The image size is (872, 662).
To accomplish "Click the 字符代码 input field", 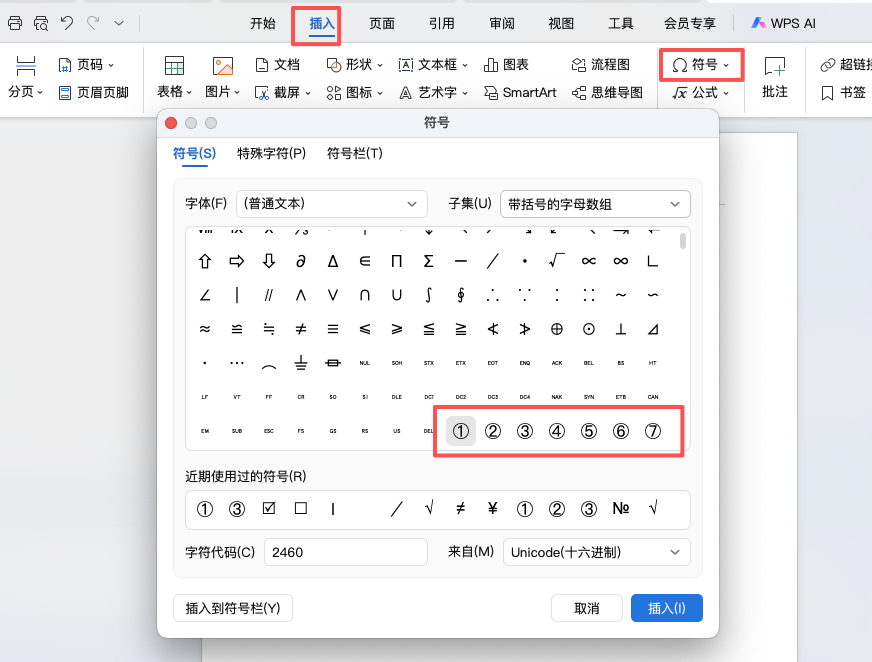I will click(x=345, y=552).
